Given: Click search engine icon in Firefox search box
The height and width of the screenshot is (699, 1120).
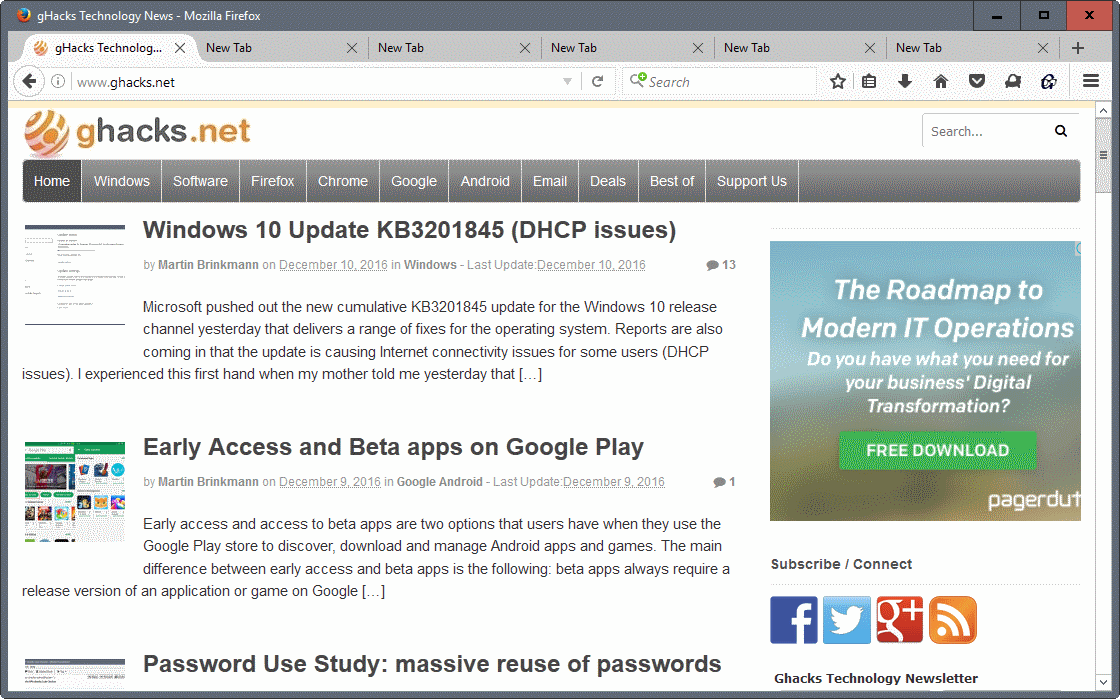Looking at the screenshot, I should point(637,80).
